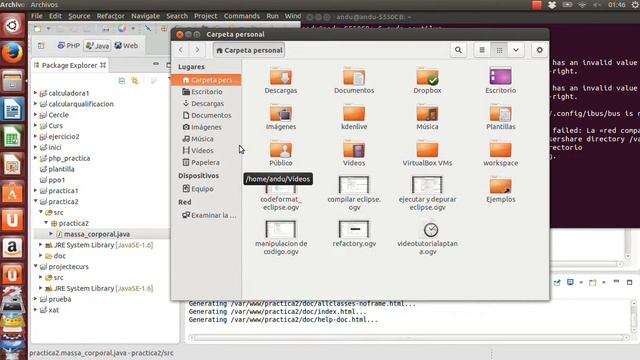This screenshot has height=360, width=640.
Task: Expand Cercle project tree node
Action: (36, 115)
